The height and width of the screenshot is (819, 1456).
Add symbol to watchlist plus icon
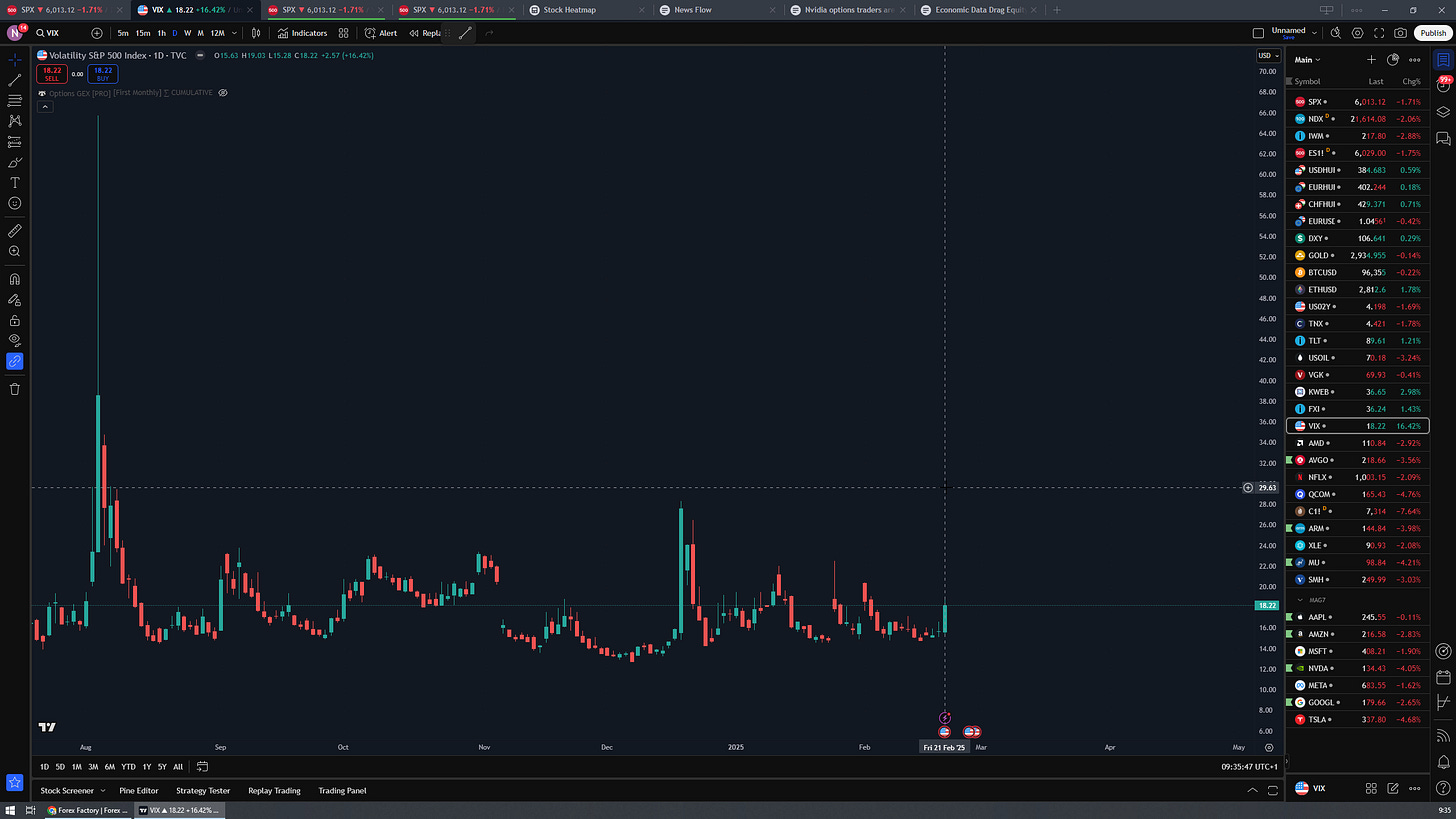1371,60
